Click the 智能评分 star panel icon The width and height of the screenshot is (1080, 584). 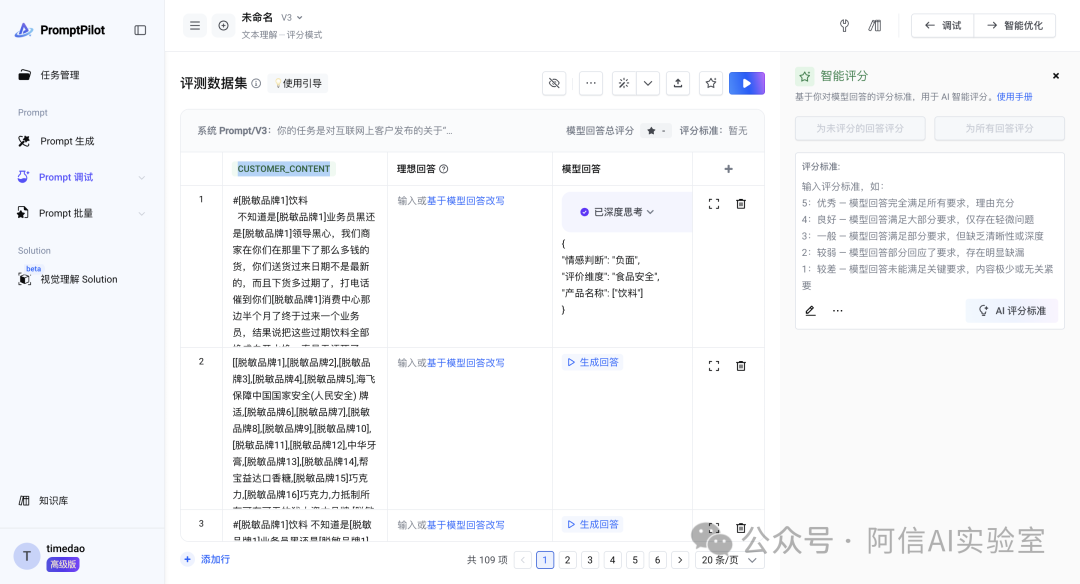click(x=804, y=76)
